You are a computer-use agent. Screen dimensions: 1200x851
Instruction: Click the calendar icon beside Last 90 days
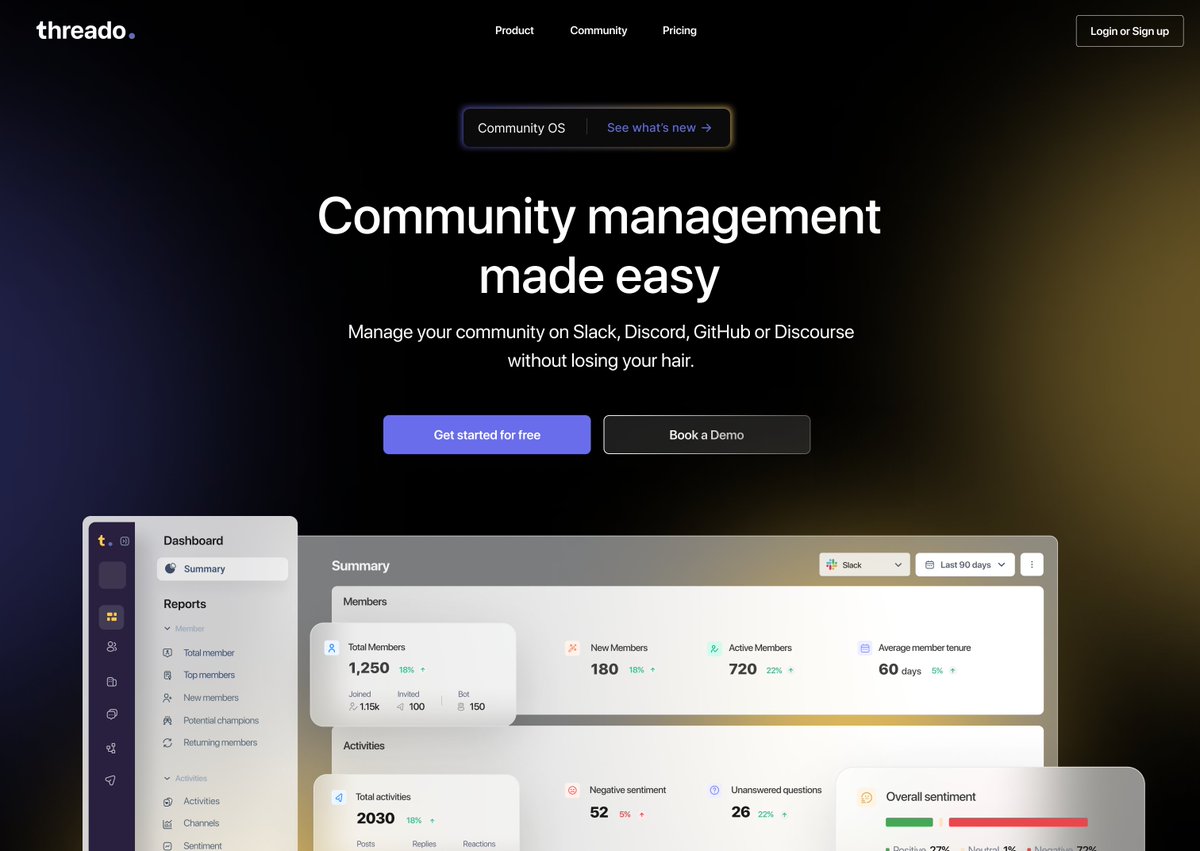[930, 564]
